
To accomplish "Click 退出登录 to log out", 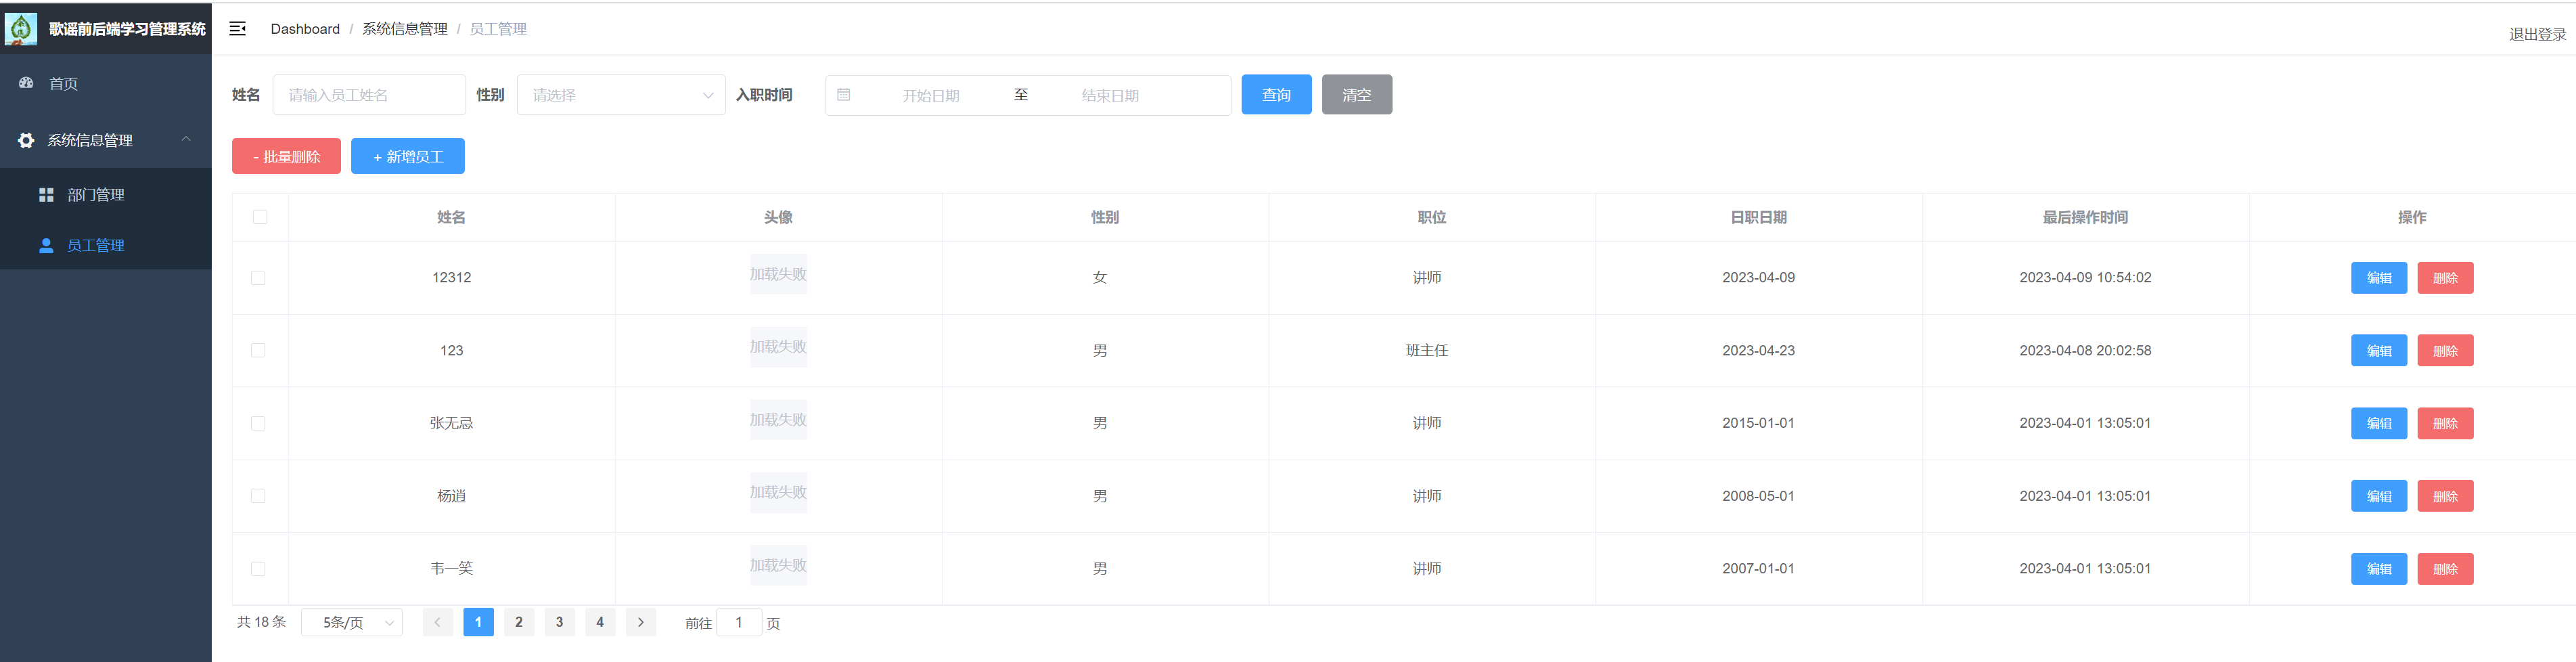I will click(2537, 34).
